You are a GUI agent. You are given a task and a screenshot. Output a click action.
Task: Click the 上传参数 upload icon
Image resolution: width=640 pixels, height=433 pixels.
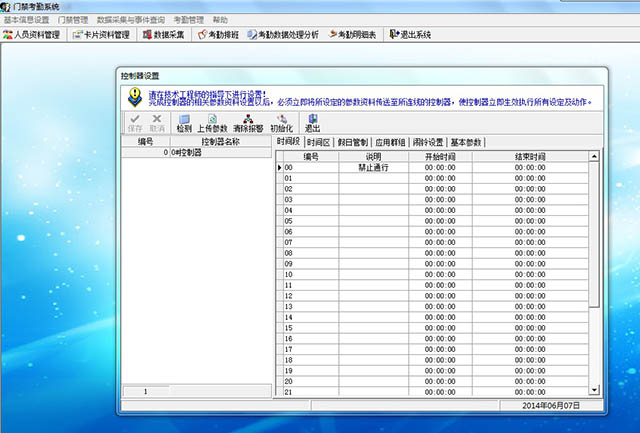pyautogui.click(x=212, y=122)
